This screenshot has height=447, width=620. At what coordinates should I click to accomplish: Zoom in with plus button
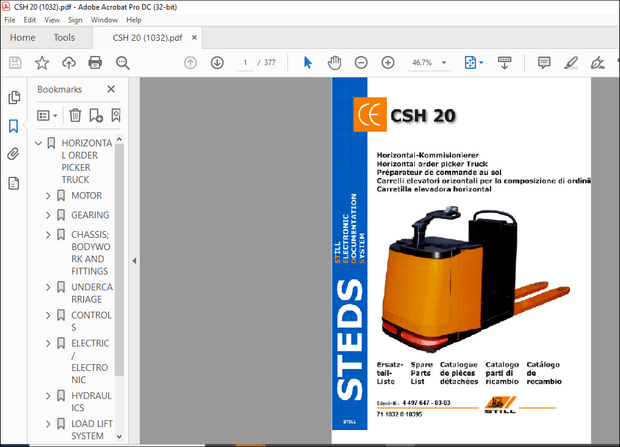[388, 63]
